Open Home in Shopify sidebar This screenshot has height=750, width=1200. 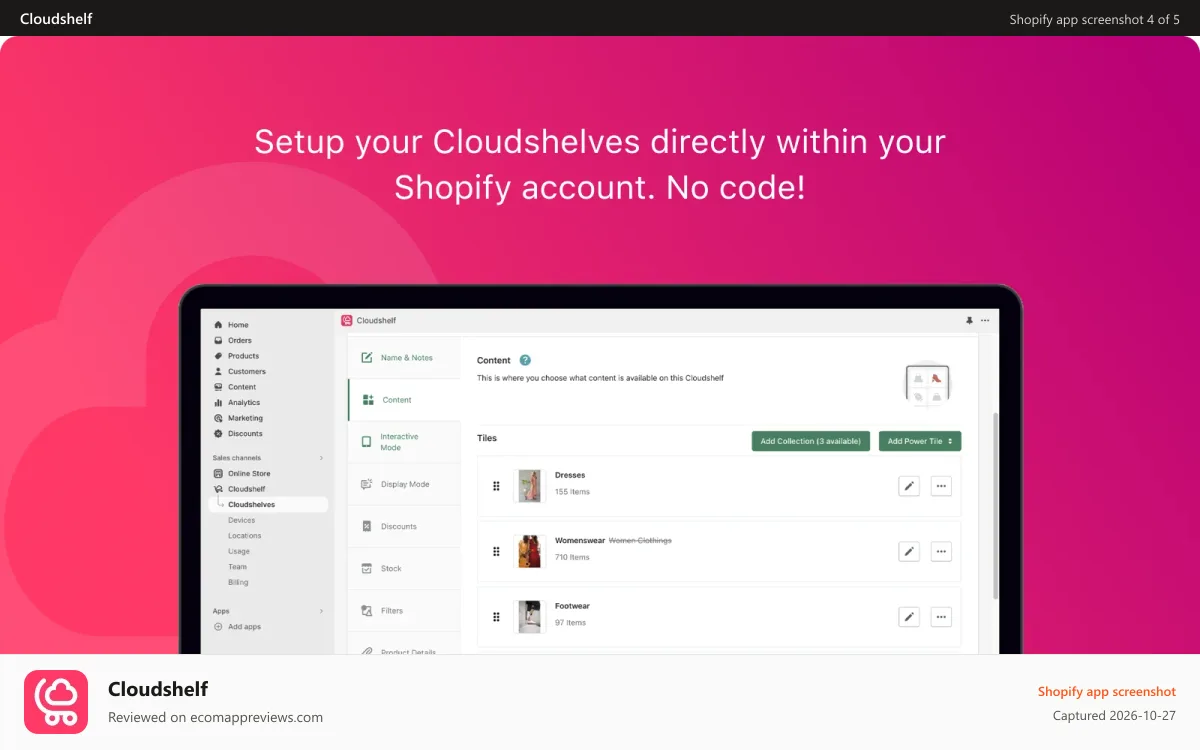coord(238,325)
